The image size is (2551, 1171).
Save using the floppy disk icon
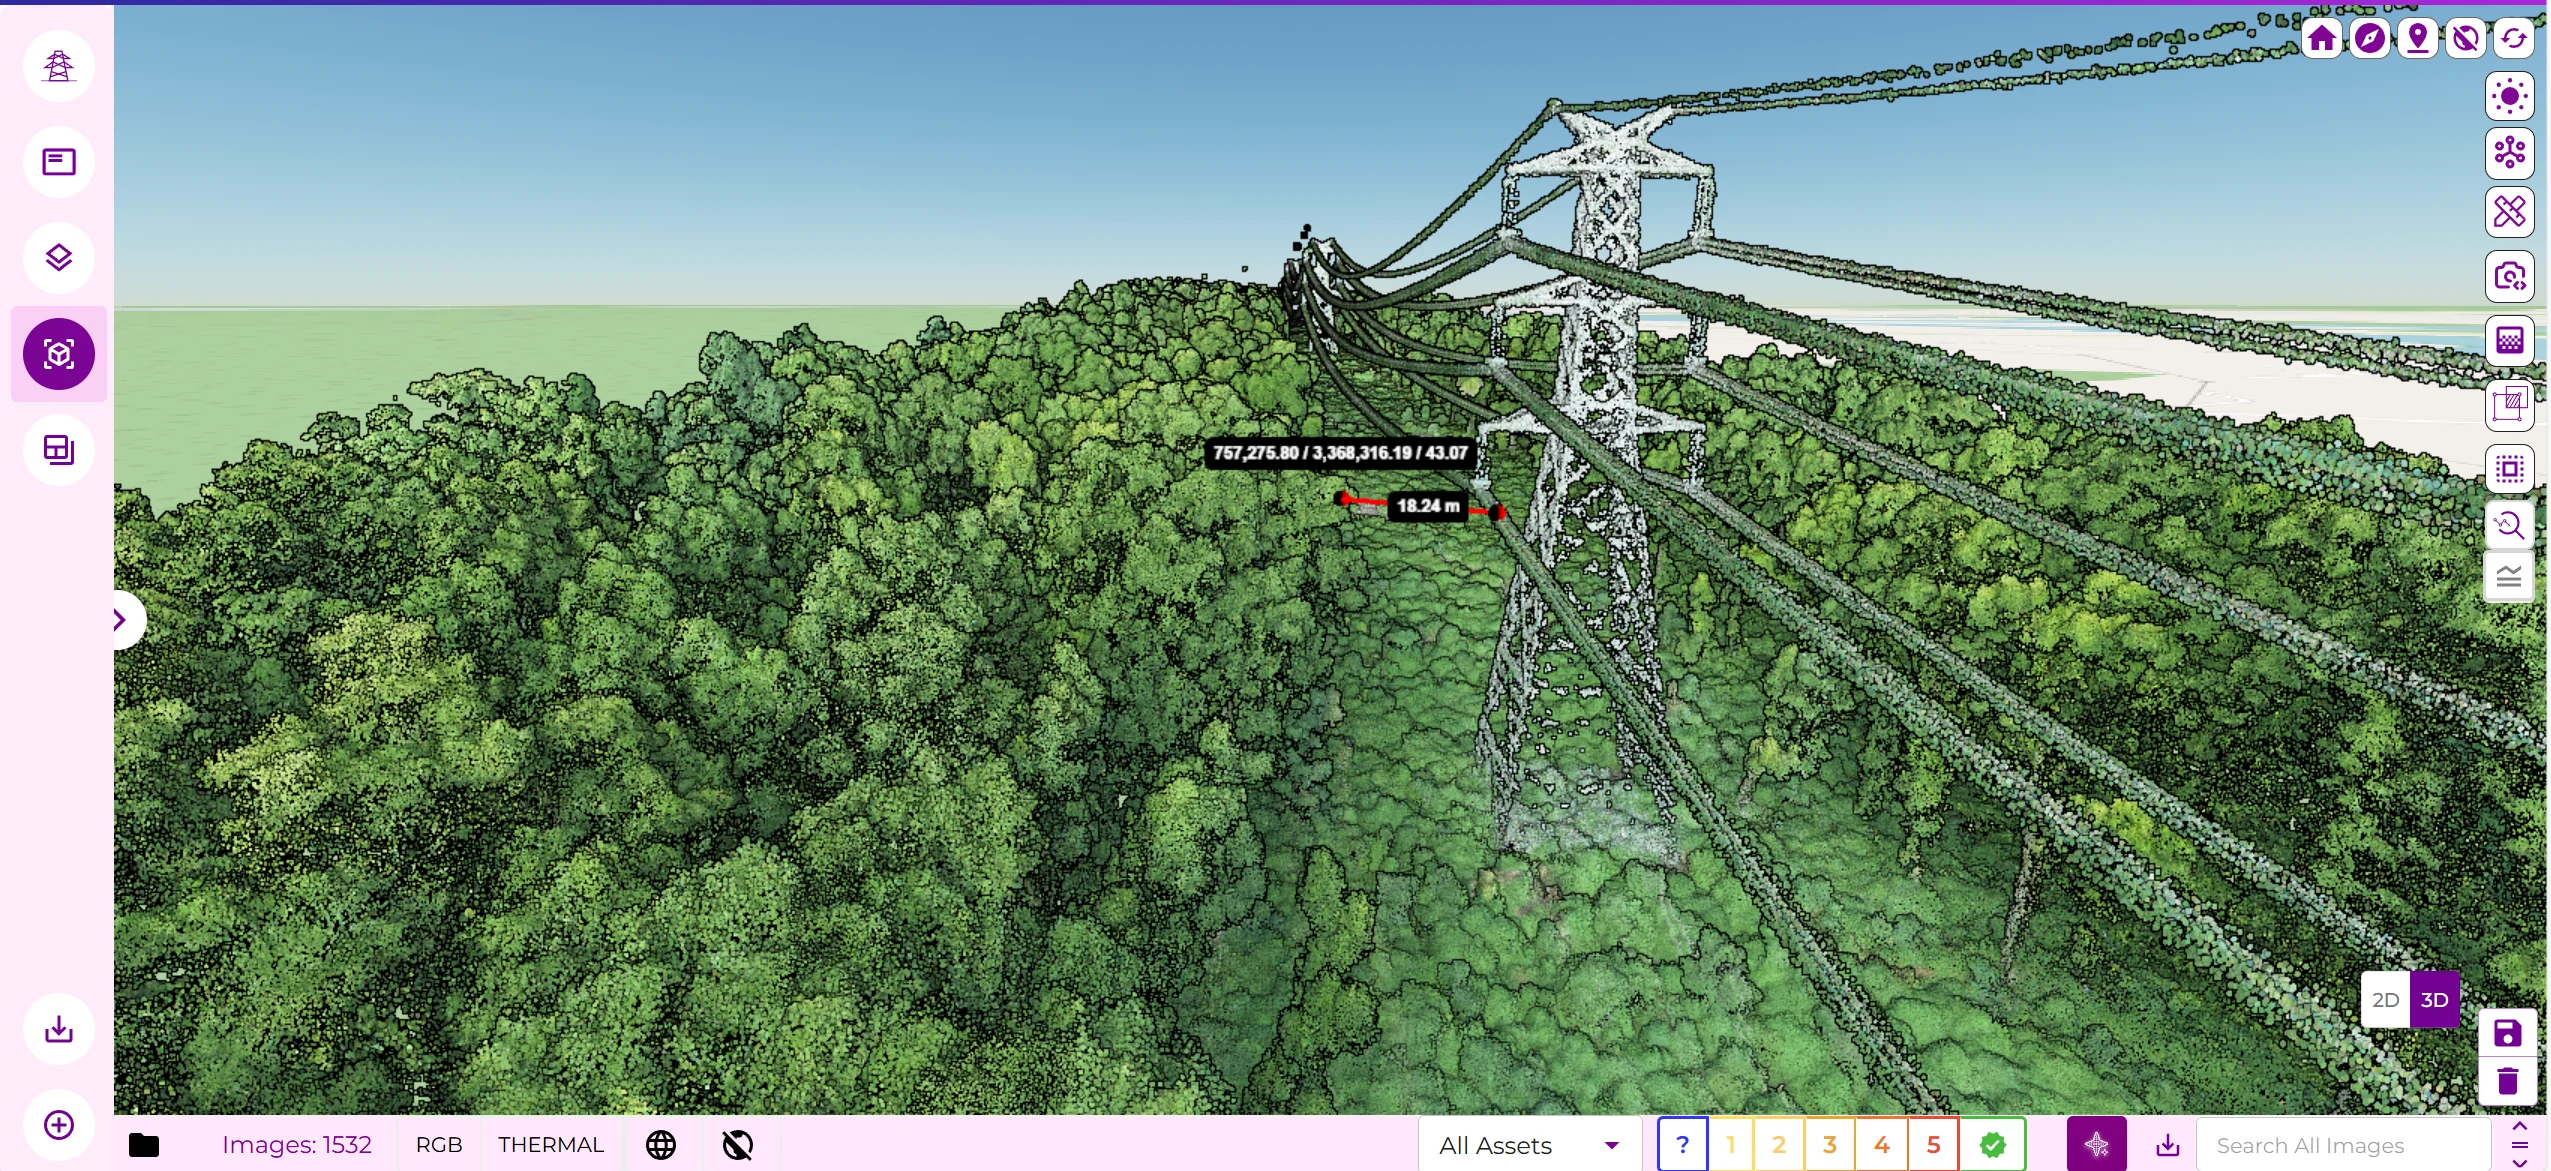[2507, 1033]
